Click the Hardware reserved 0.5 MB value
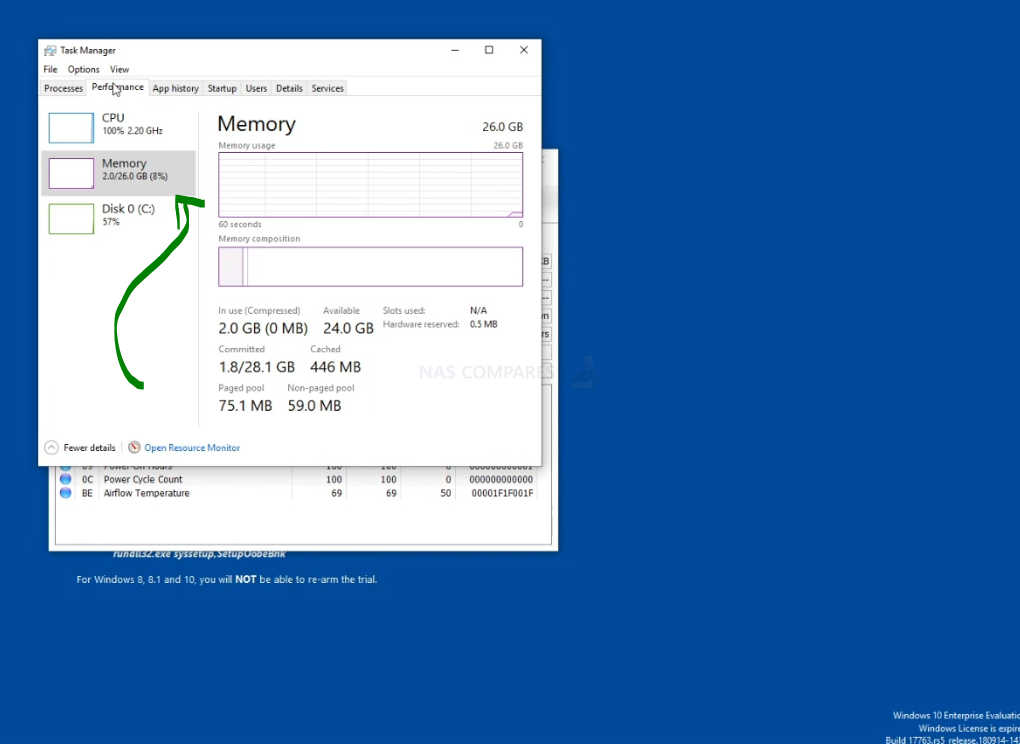The image size is (1020, 744). [x=483, y=324]
